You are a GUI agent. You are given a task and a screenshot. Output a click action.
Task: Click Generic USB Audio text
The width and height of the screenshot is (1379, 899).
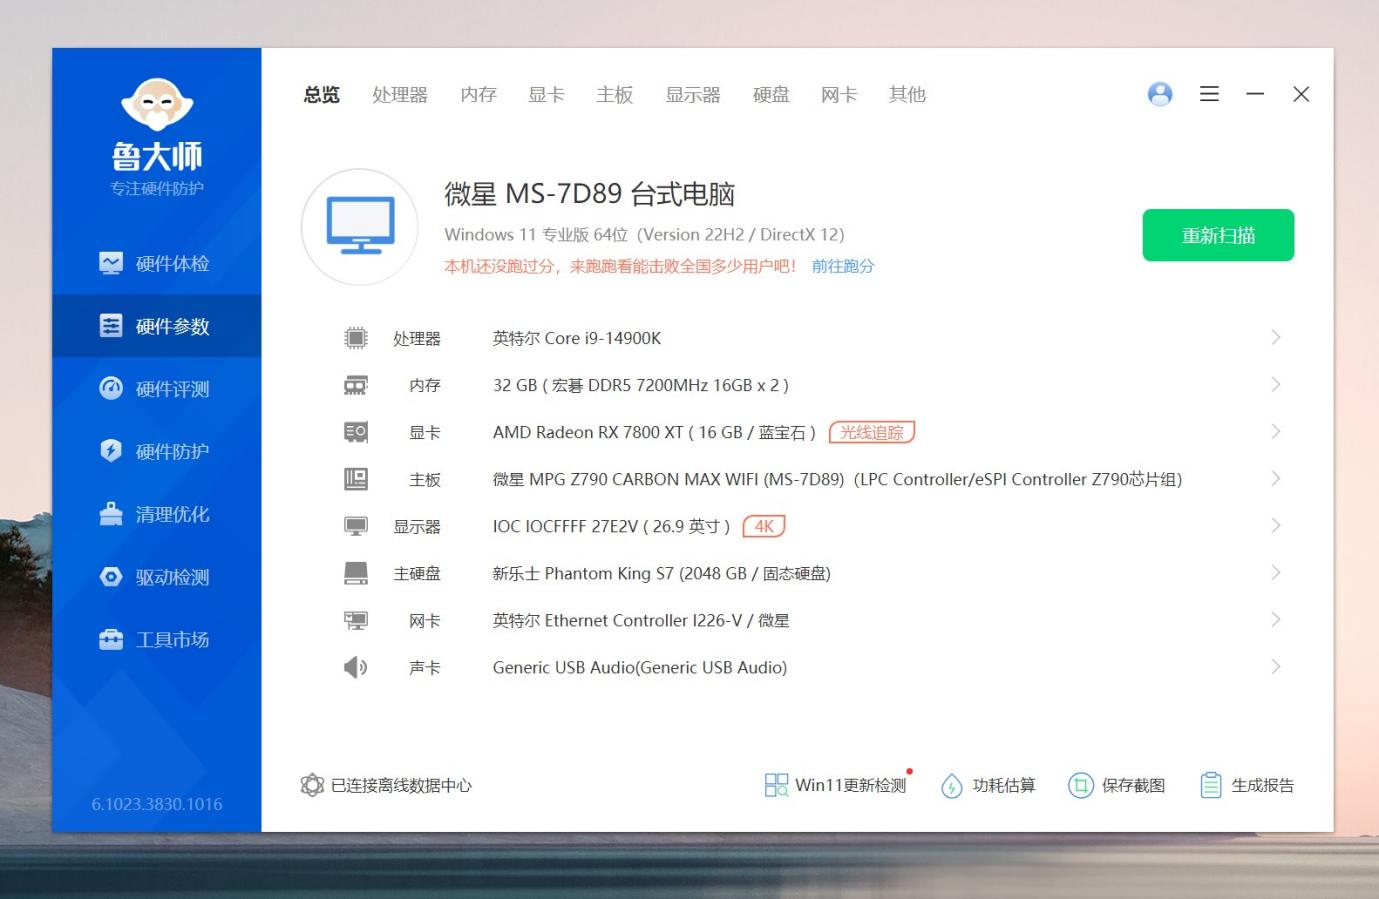coord(640,667)
